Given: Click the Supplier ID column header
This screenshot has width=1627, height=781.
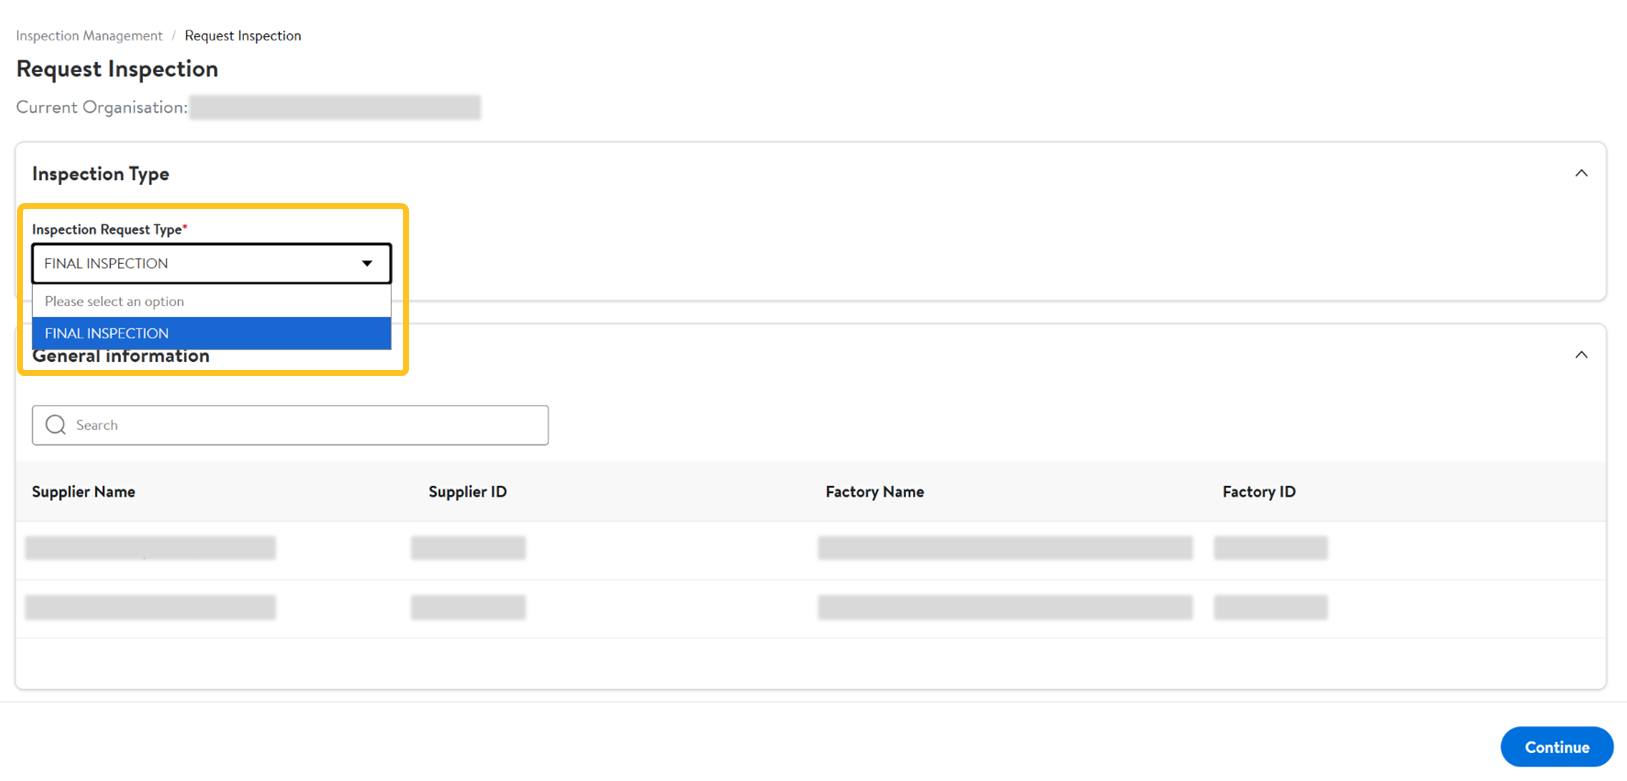Looking at the screenshot, I should (x=467, y=492).
